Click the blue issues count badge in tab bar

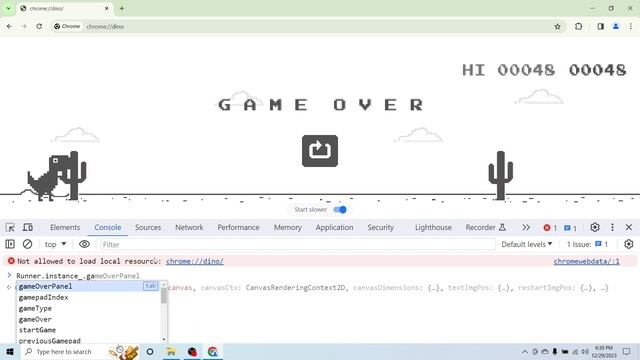tap(570, 228)
